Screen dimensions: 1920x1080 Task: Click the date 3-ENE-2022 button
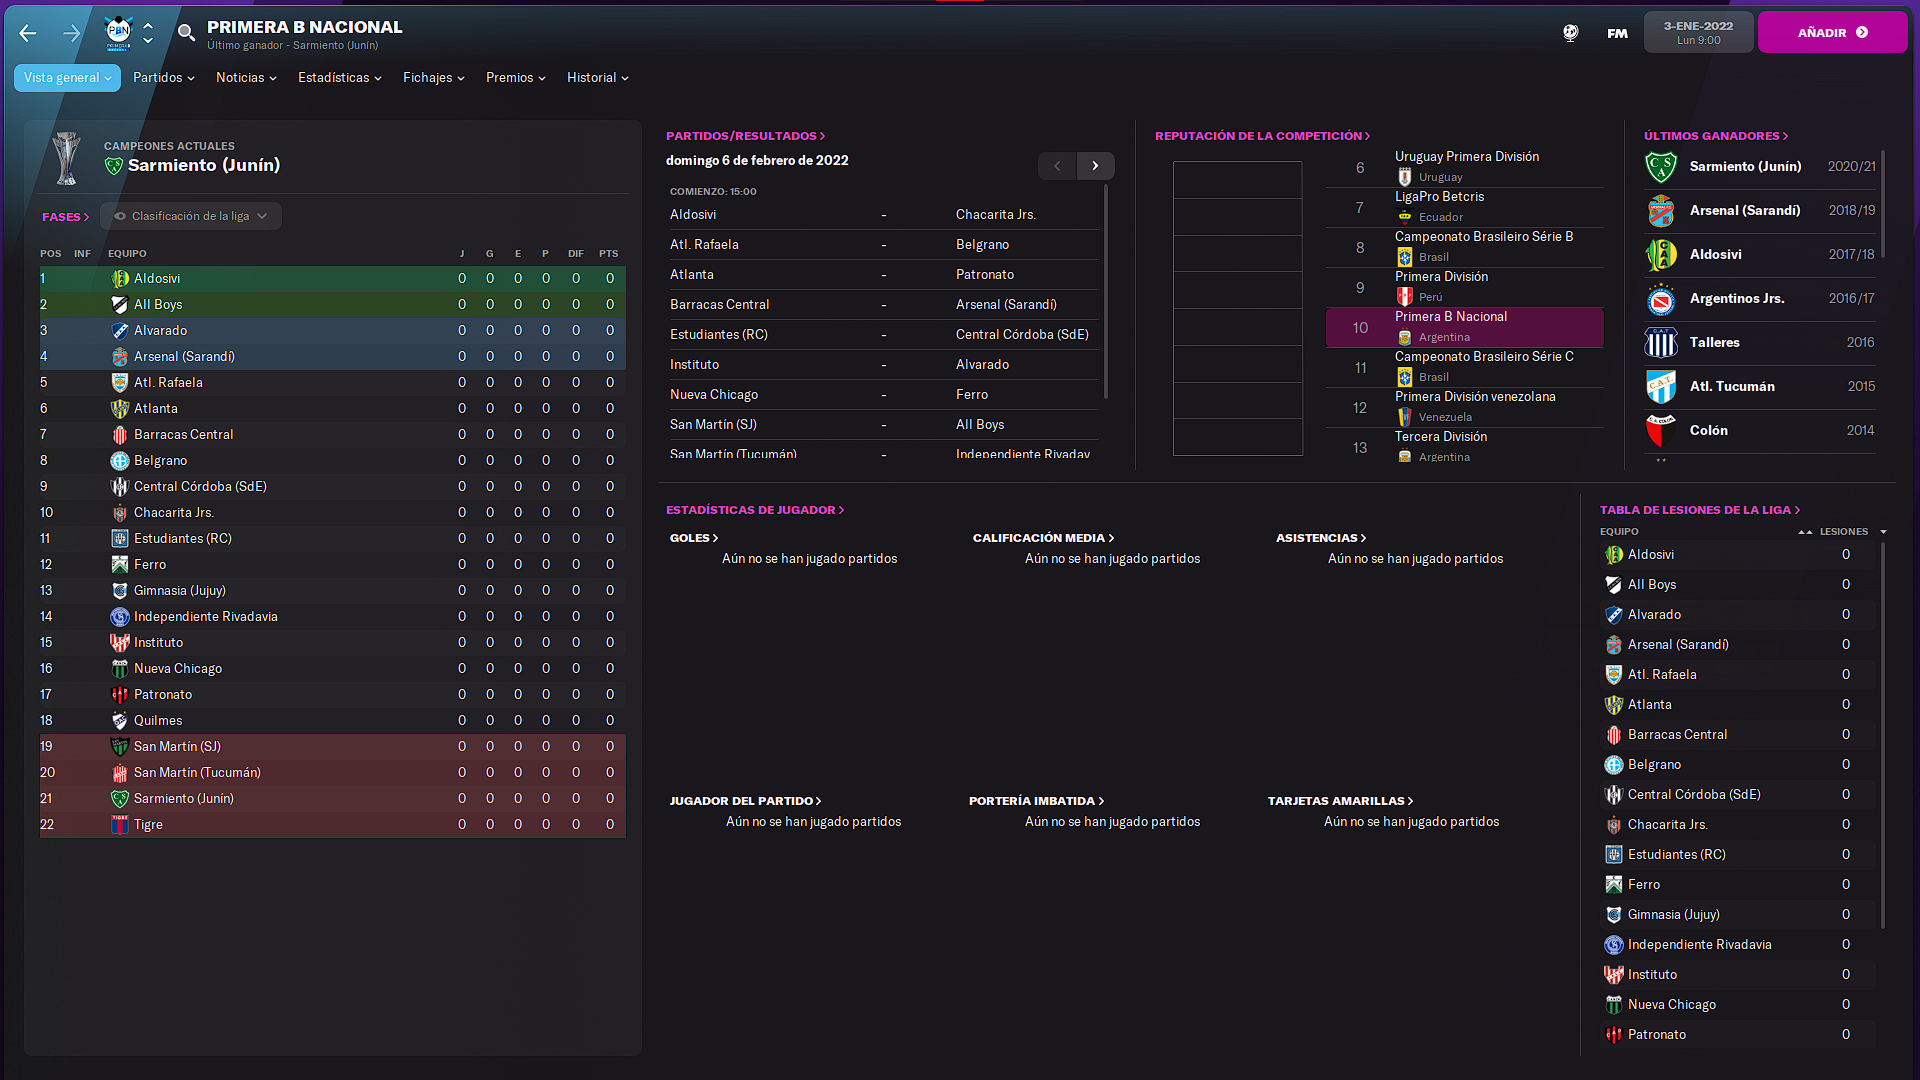tap(1698, 33)
